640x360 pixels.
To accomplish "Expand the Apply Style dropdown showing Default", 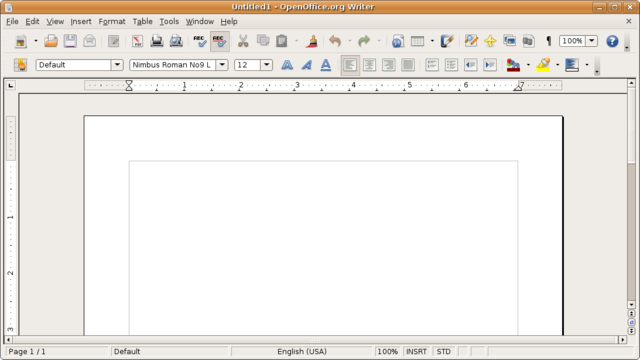I will click(117, 65).
